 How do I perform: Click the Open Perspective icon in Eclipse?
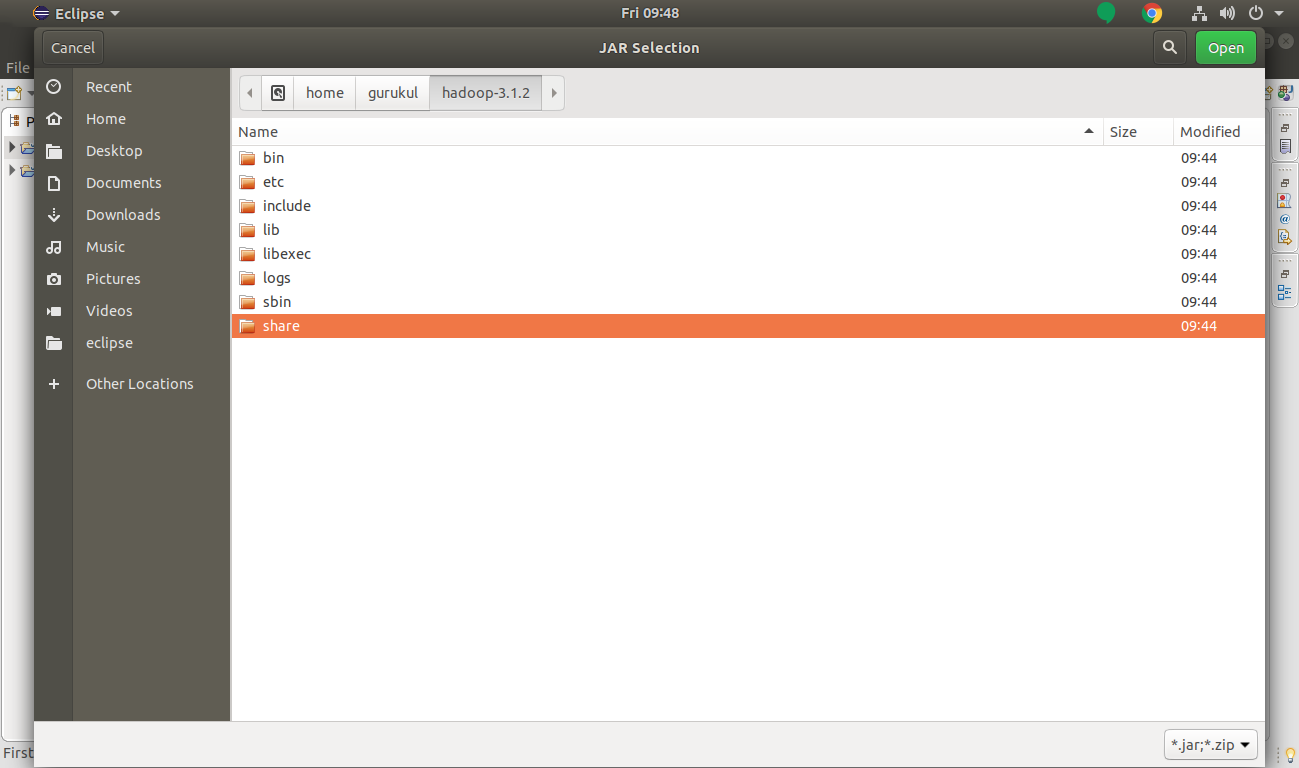pyautogui.click(x=1270, y=93)
